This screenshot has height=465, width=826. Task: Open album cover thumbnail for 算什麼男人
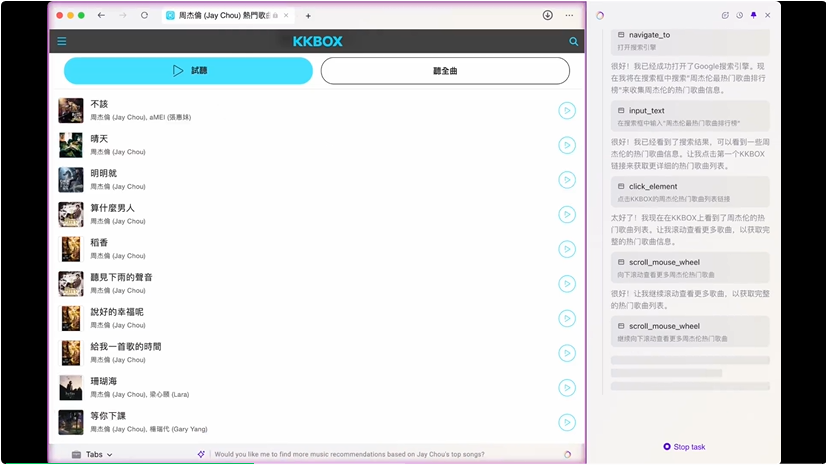pos(71,214)
